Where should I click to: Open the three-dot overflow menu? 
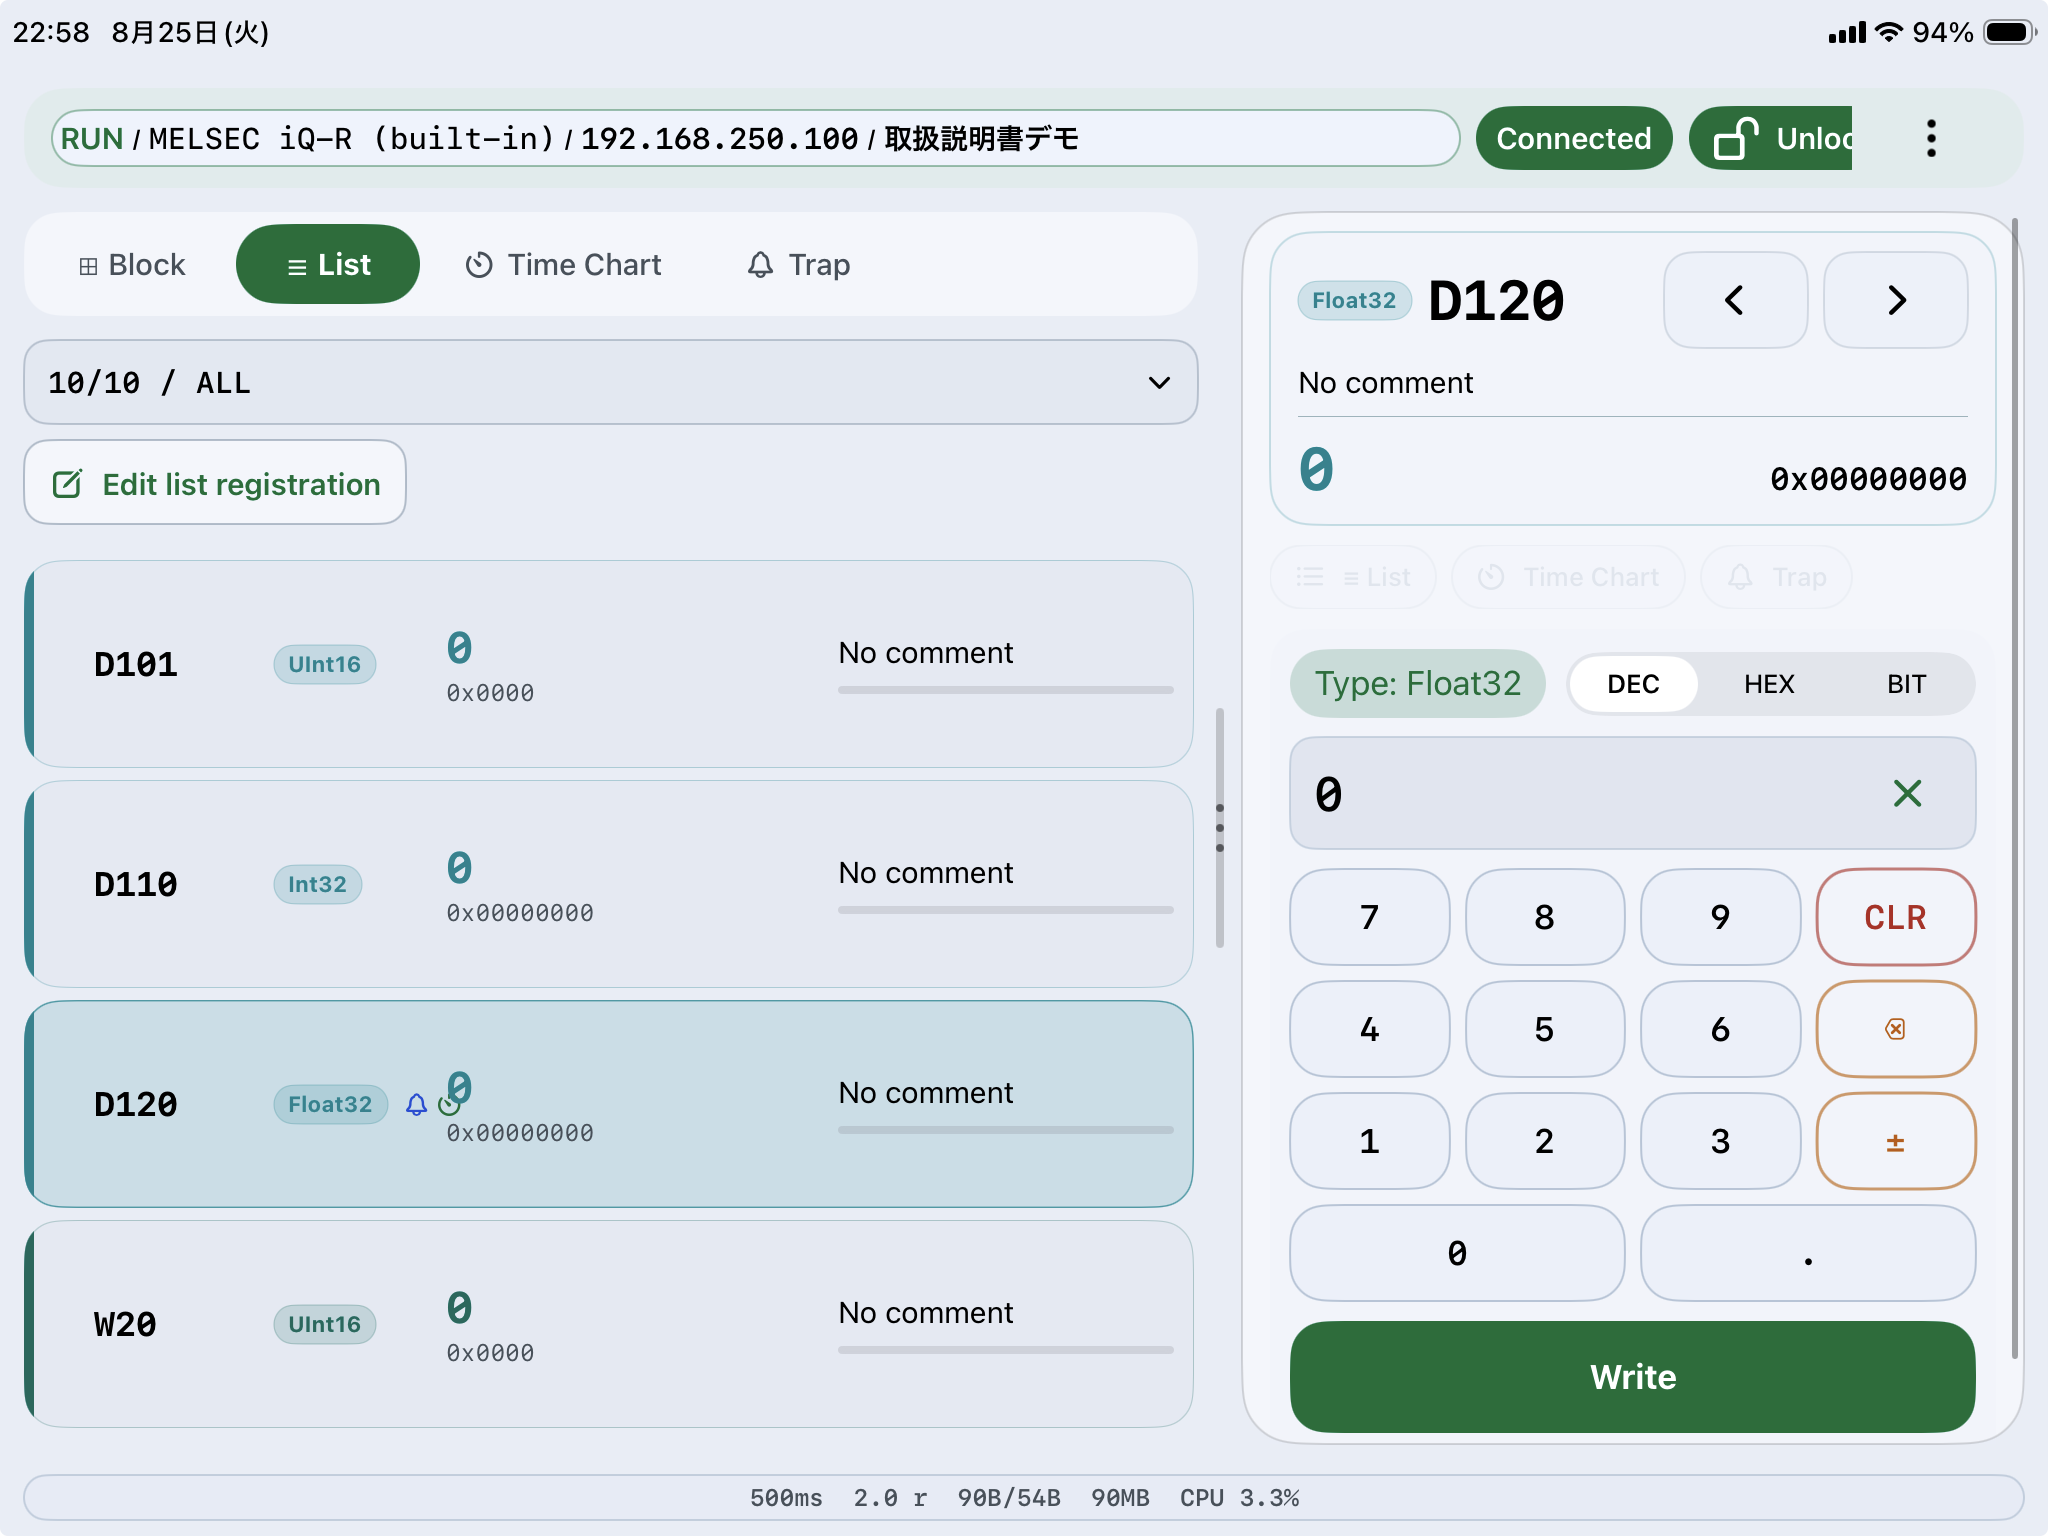(1931, 138)
